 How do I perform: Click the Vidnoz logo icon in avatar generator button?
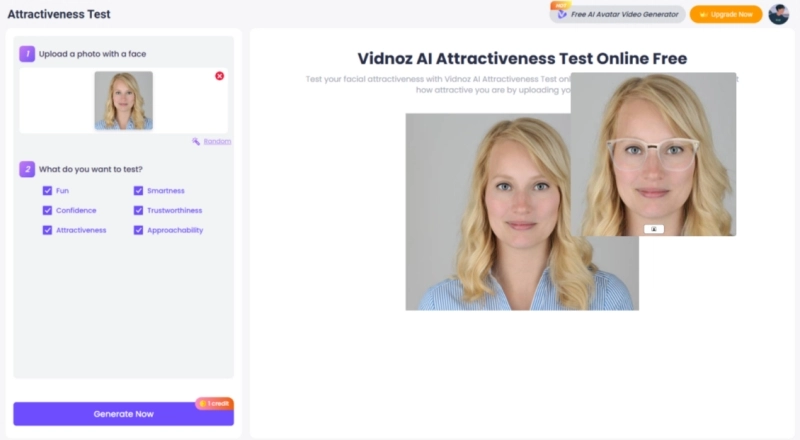562,15
